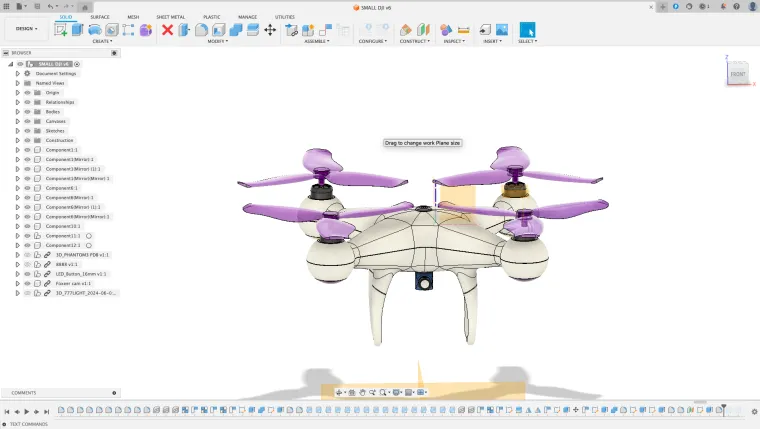Click the Save icon in the top bar
Viewport: 760px width, 429px height.
(x=36, y=6)
